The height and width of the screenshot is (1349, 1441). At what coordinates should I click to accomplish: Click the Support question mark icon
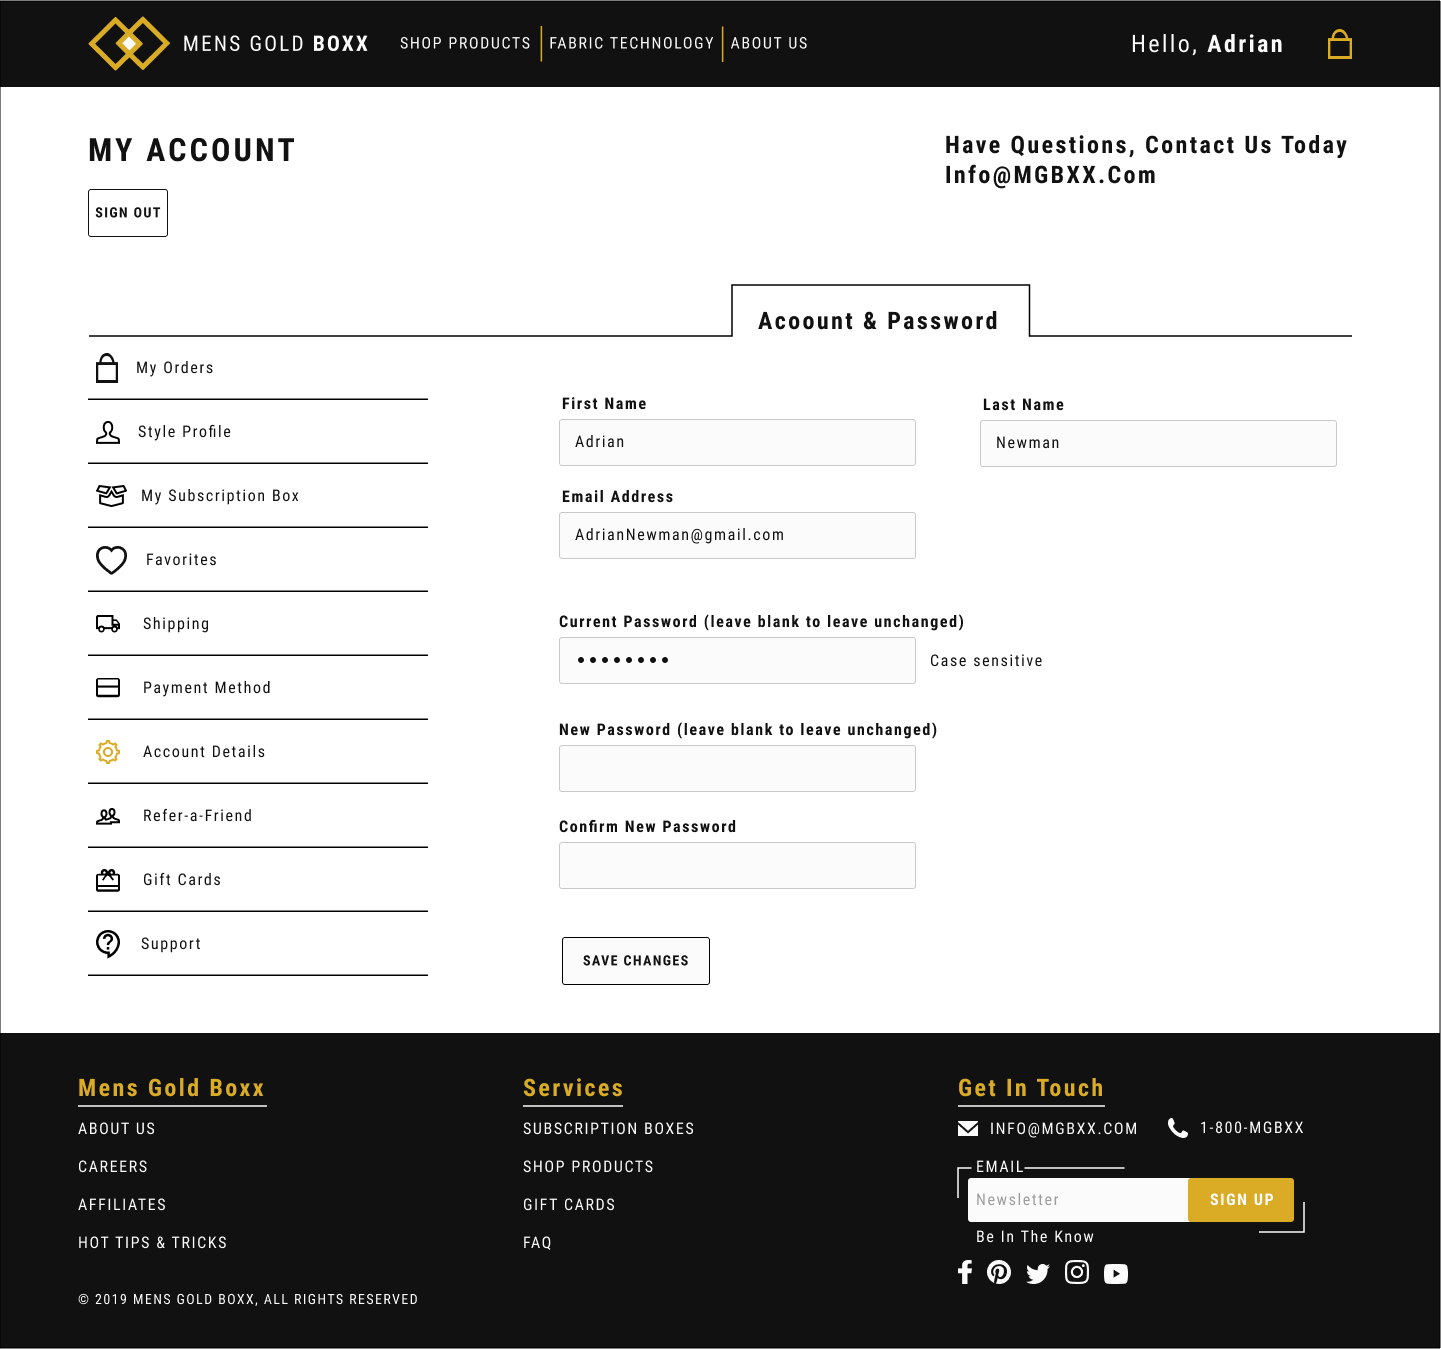[x=108, y=944]
